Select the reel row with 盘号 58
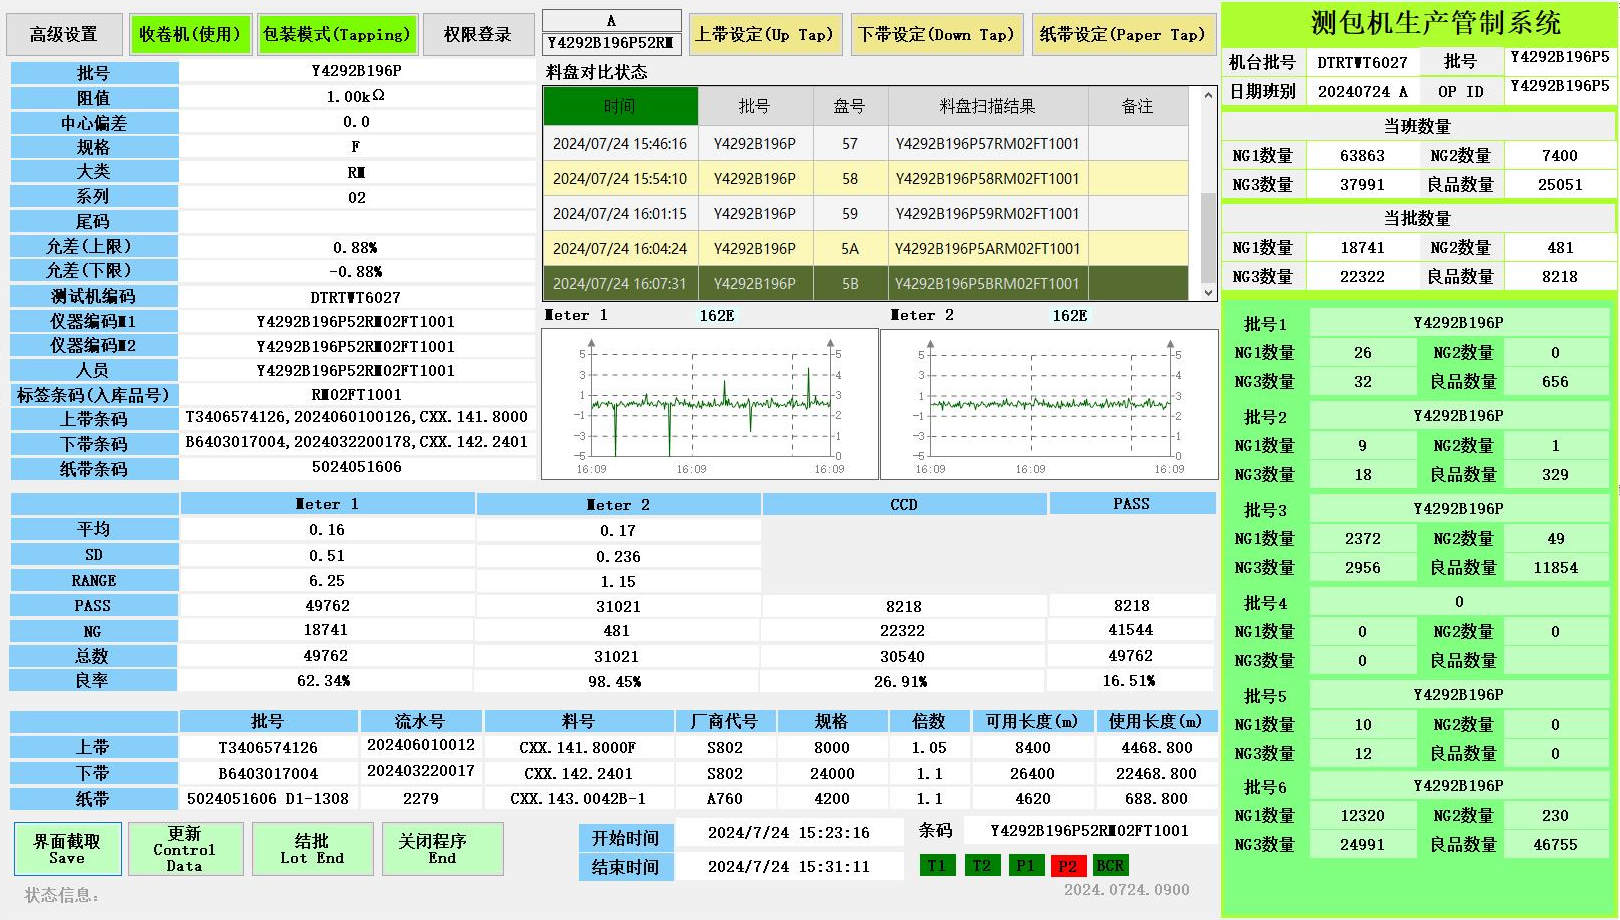The width and height of the screenshot is (1620, 920). click(x=849, y=179)
